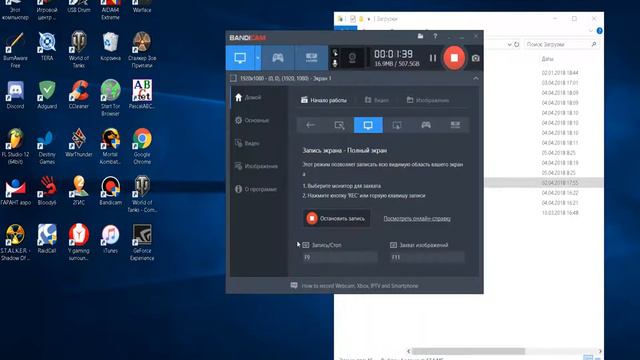Screen dimensions: 640x360
Task: Open dropdown arrow beside screen recording mode
Action: [258, 58]
